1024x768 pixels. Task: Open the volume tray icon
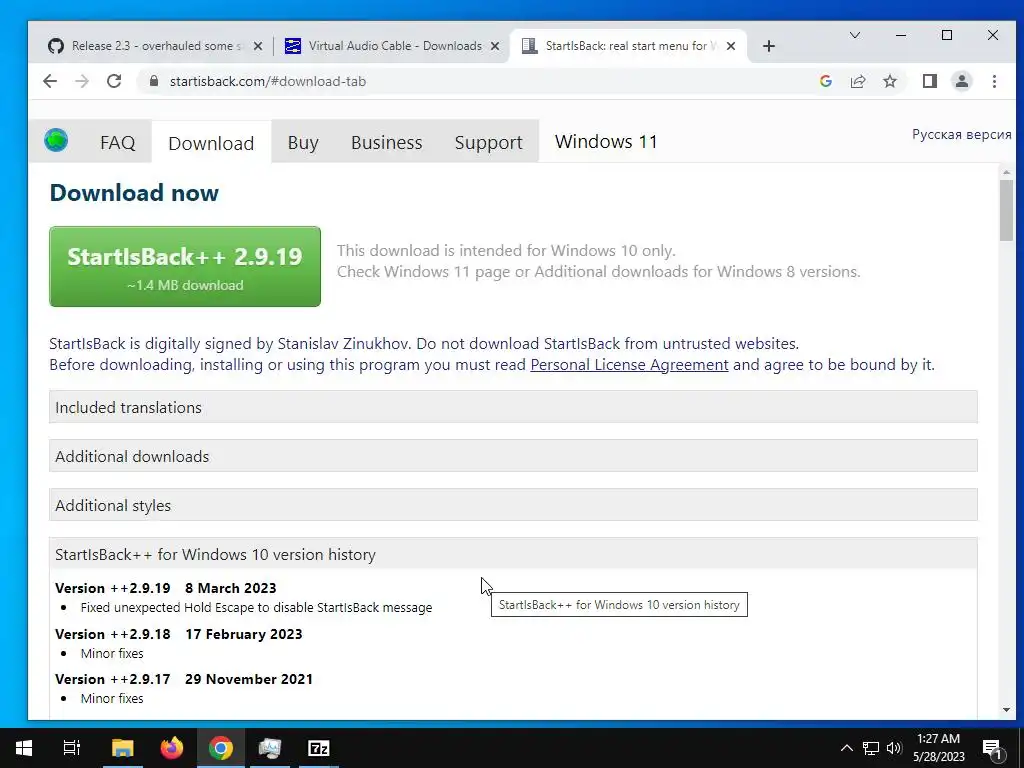(x=894, y=748)
